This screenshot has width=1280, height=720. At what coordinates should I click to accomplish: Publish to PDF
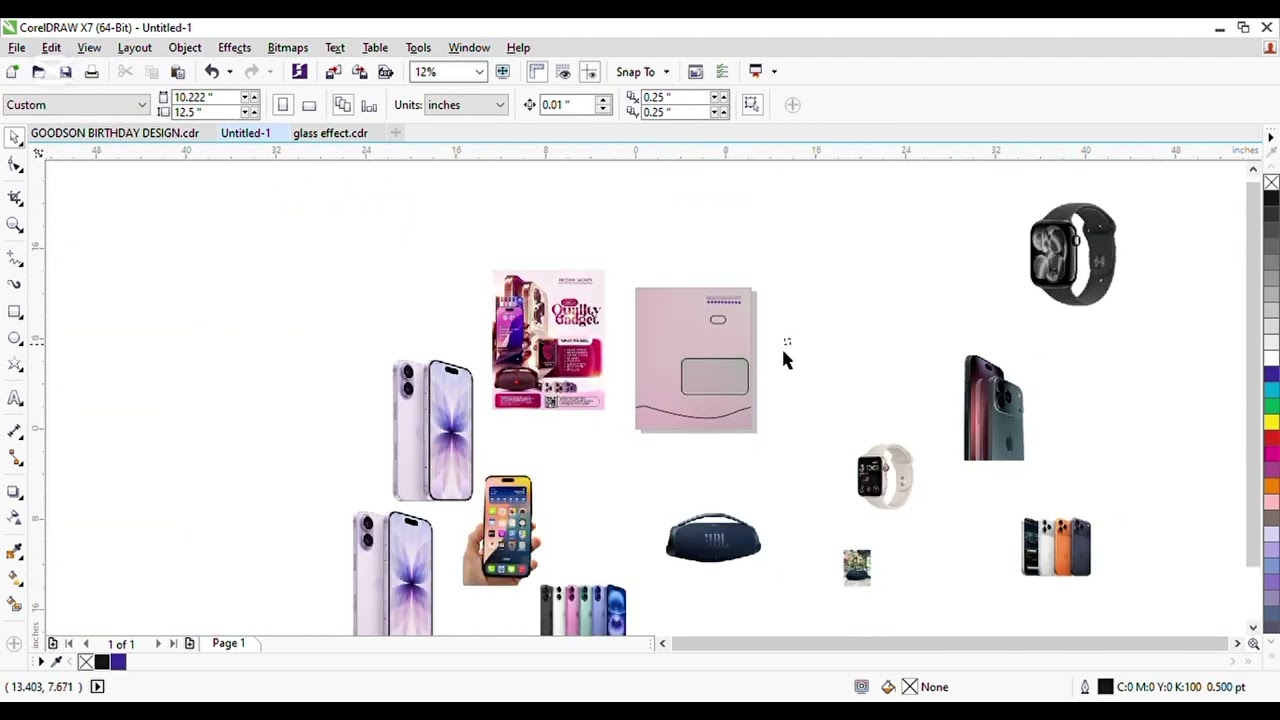385,72
